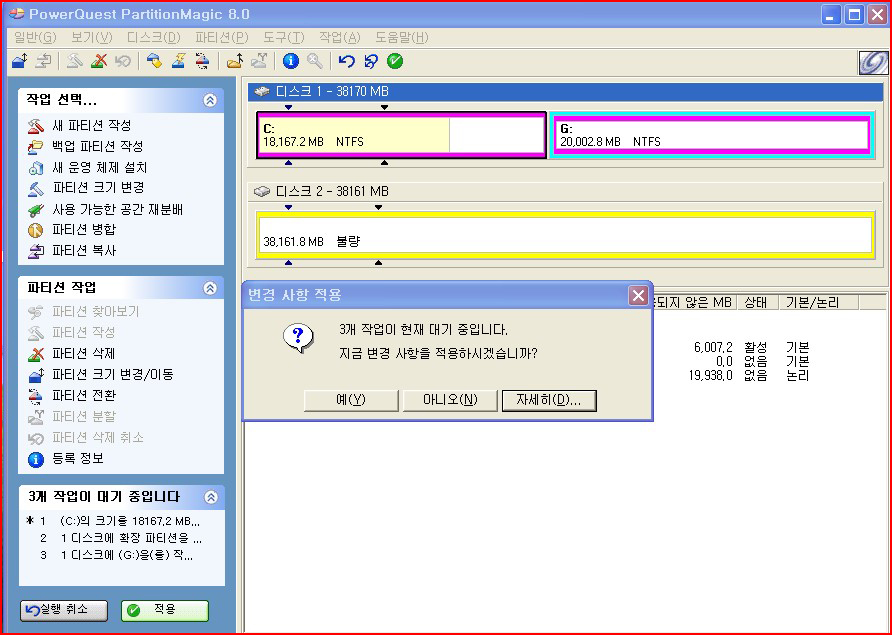Image resolution: width=892 pixels, height=635 pixels.
Task: Open the 도움말(H) menu
Action: tap(402, 38)
